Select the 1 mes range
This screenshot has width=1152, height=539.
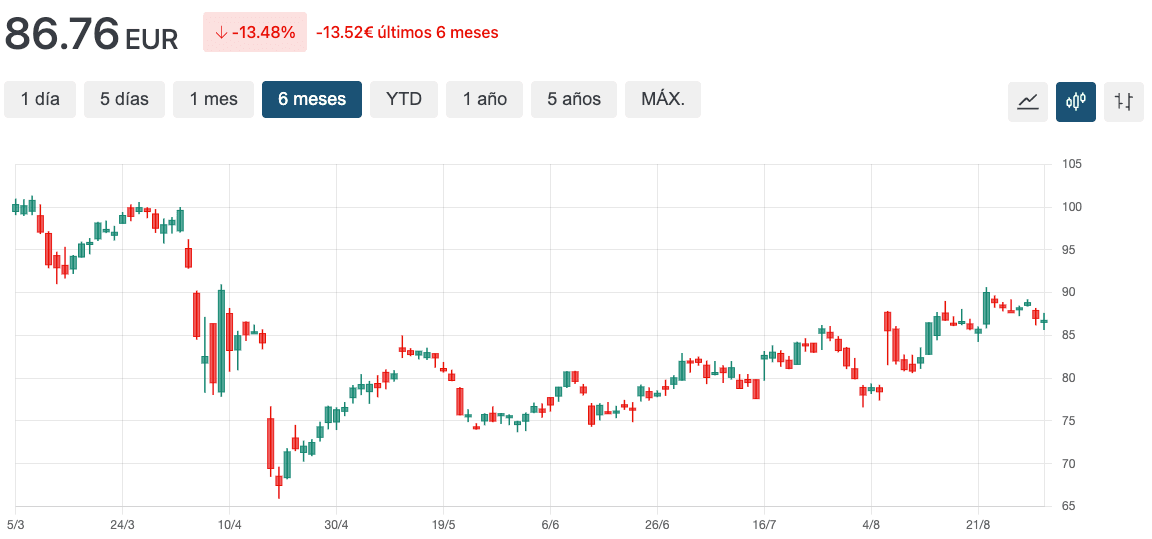(x=213, y=99)
